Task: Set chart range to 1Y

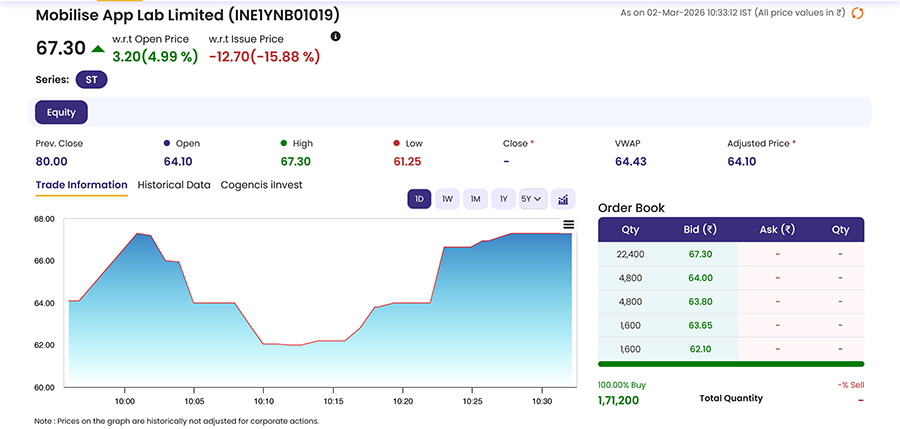Action: (503, 199)
